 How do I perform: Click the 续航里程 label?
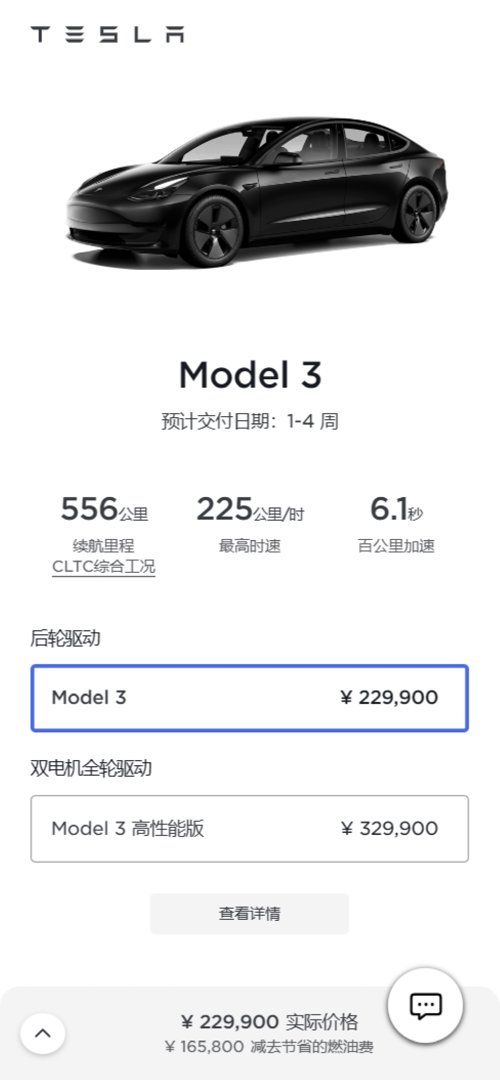104,546
